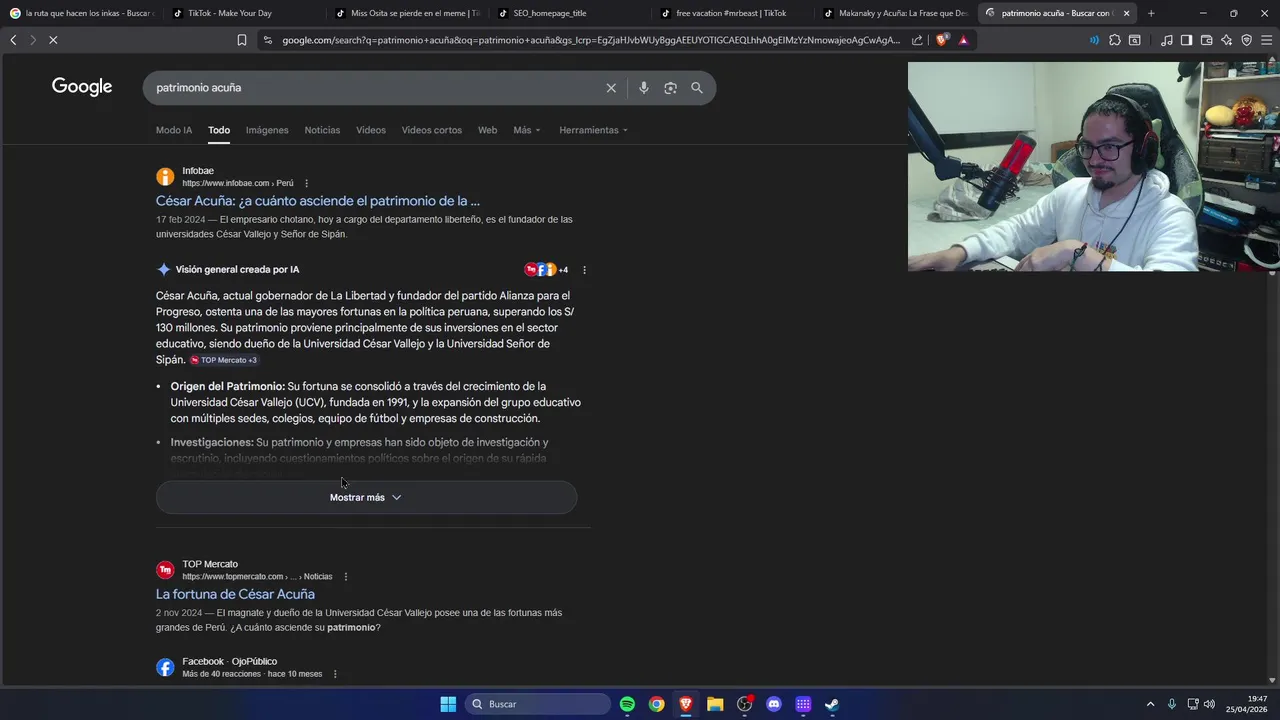Click the Windows taskbar Buscar search box
This screenshot has width=1280, height=720.
[538, 704]
